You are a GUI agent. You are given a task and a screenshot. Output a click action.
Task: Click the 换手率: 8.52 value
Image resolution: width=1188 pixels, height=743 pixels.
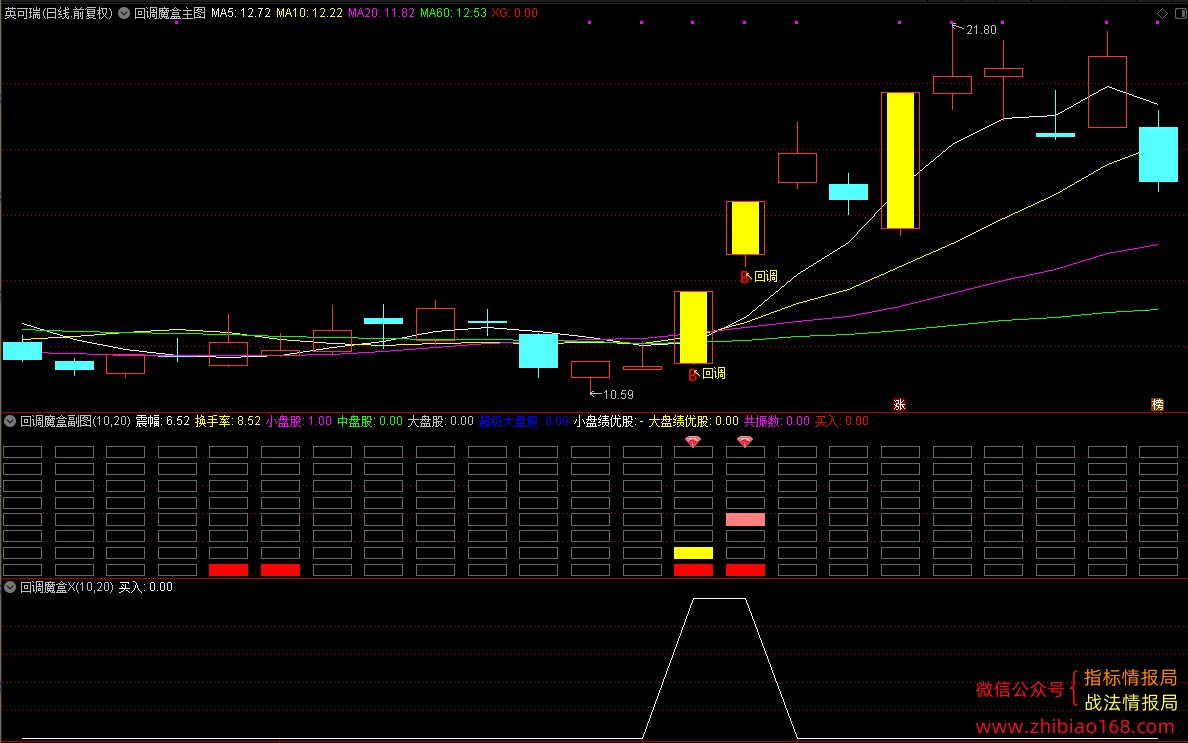(227, 421)
